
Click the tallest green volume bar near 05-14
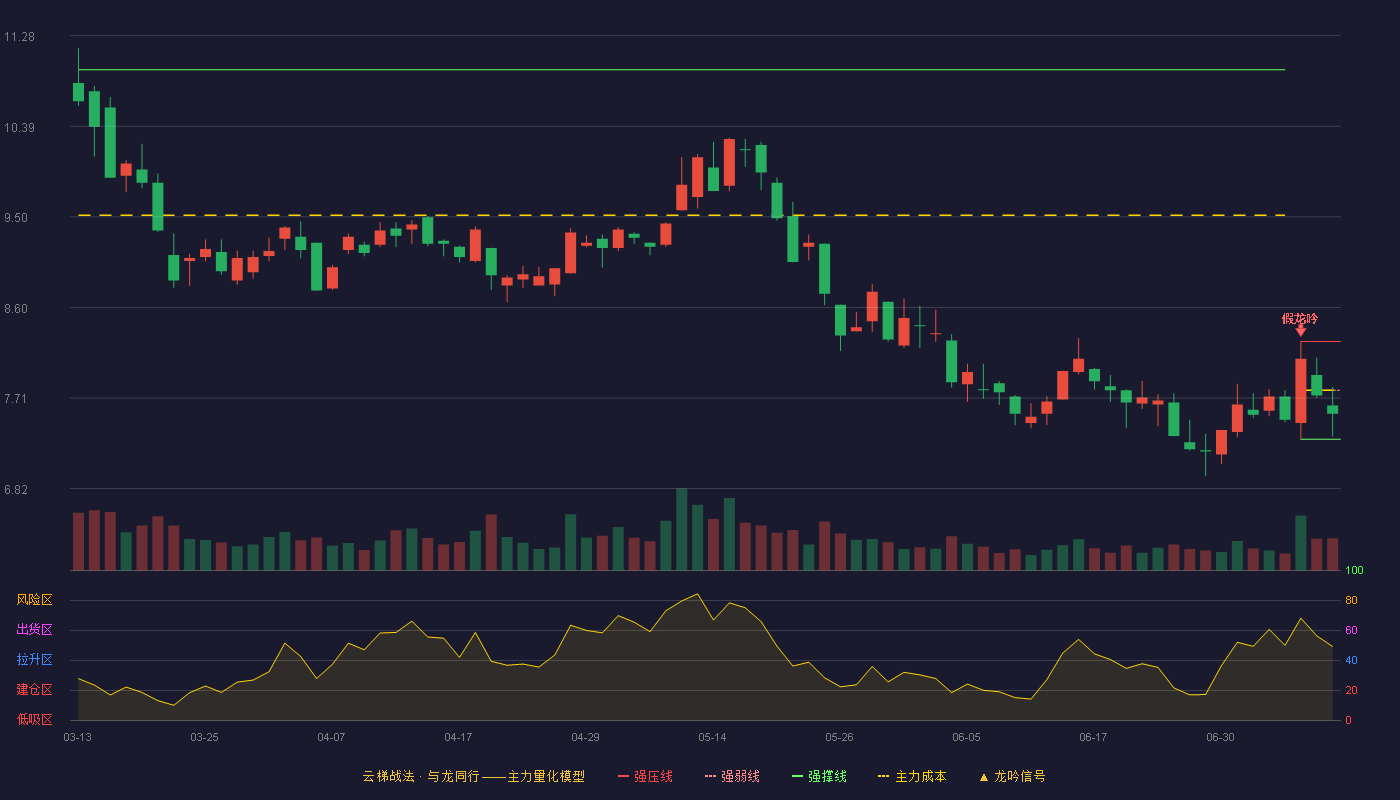pyautogui.click(x=681, y=529)
